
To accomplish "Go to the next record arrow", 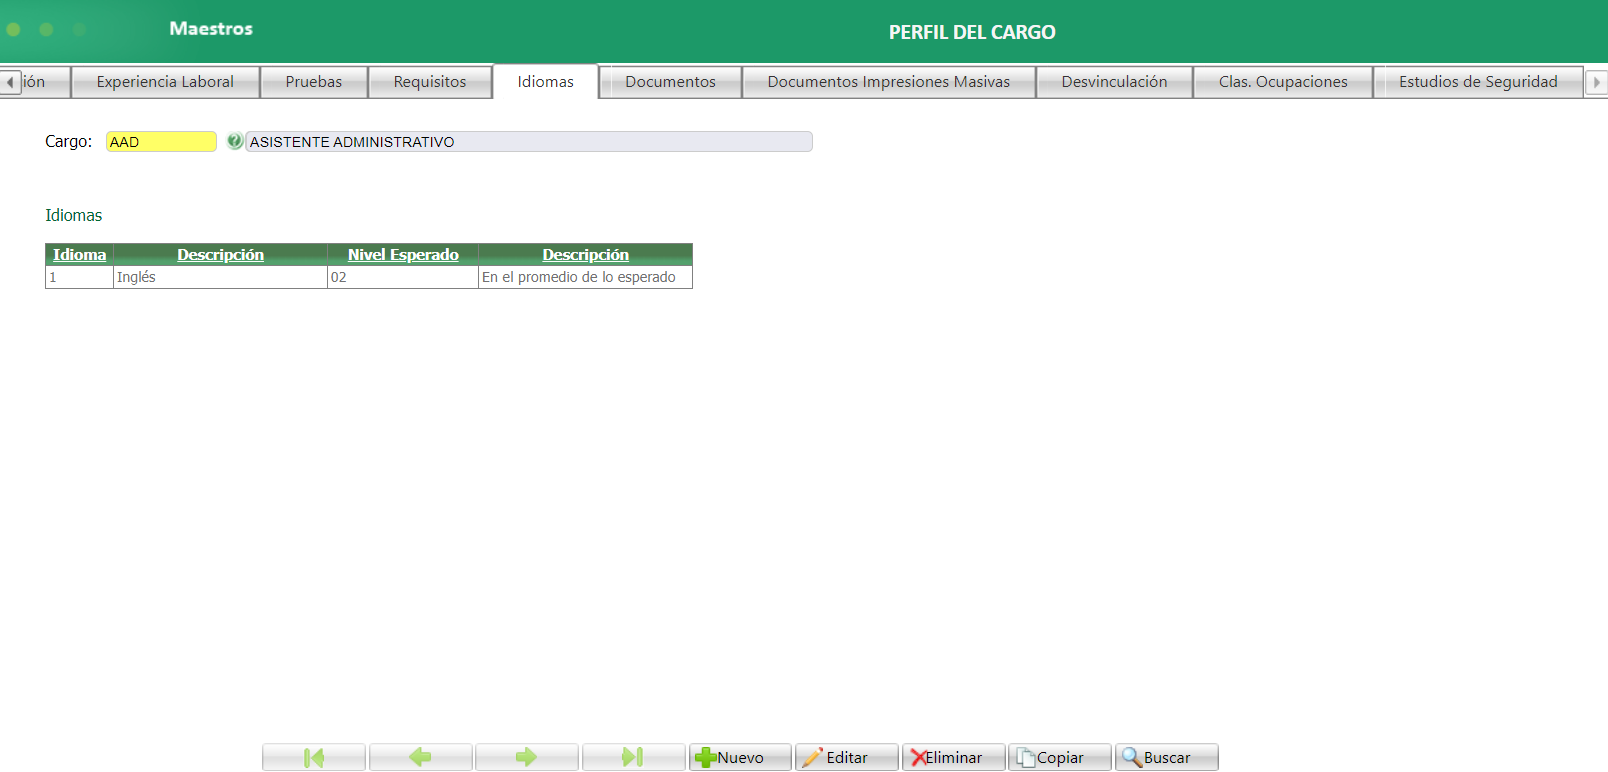I will pyautogui.click(x=527, y=757).
